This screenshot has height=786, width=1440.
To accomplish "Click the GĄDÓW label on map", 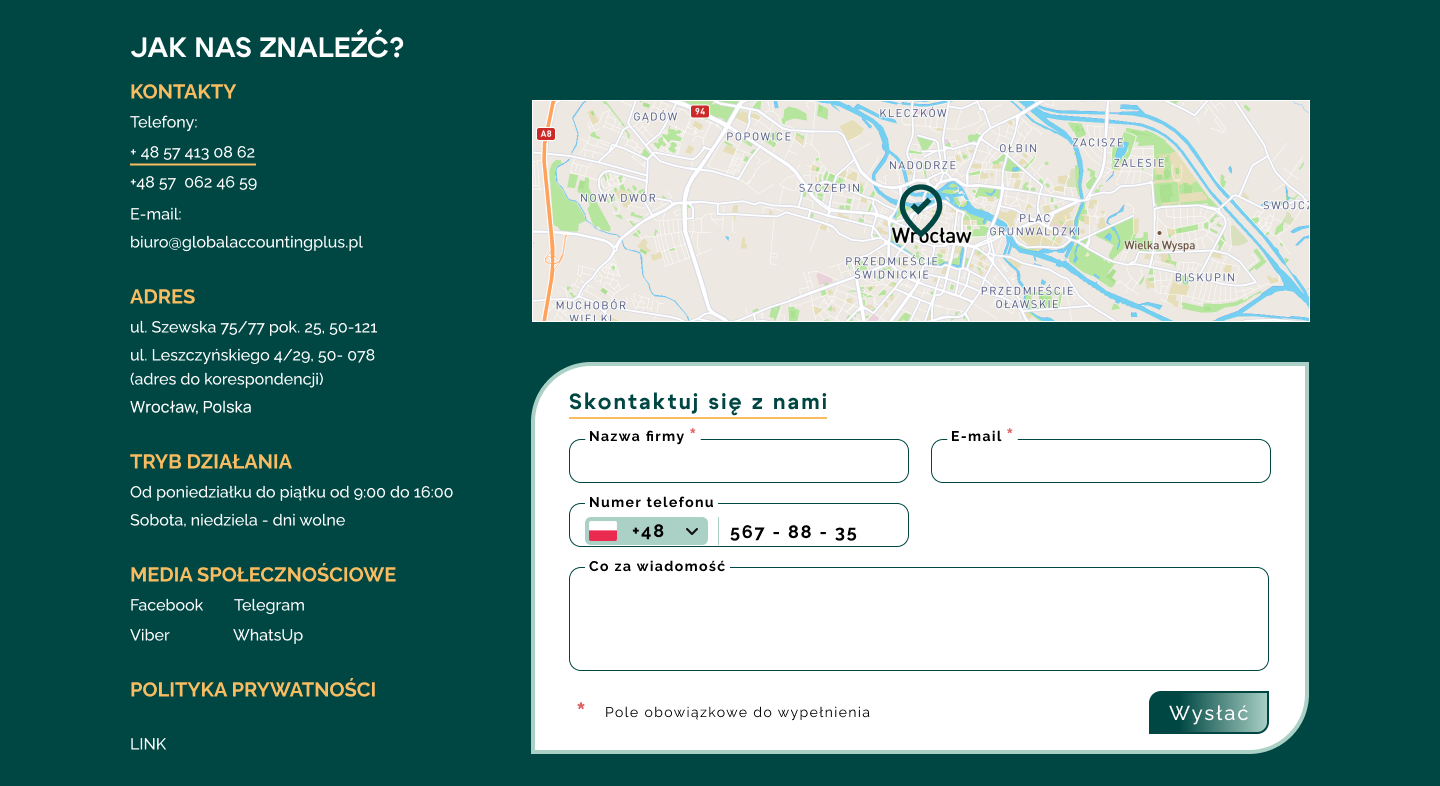I will click(655, 117).
